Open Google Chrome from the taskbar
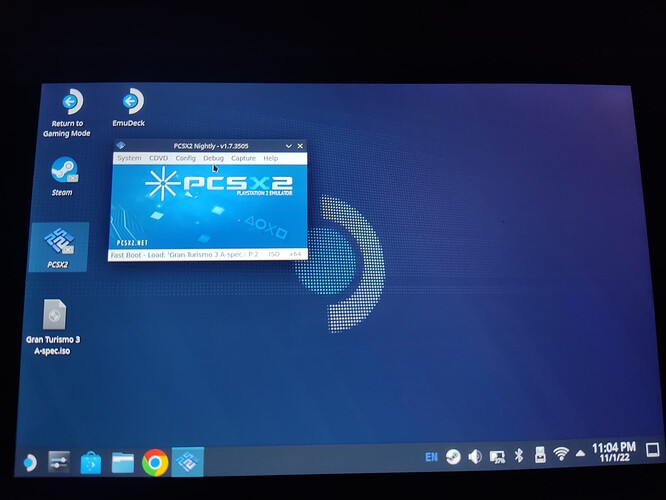Screen dimensions: 666x500 pos(154,461)
